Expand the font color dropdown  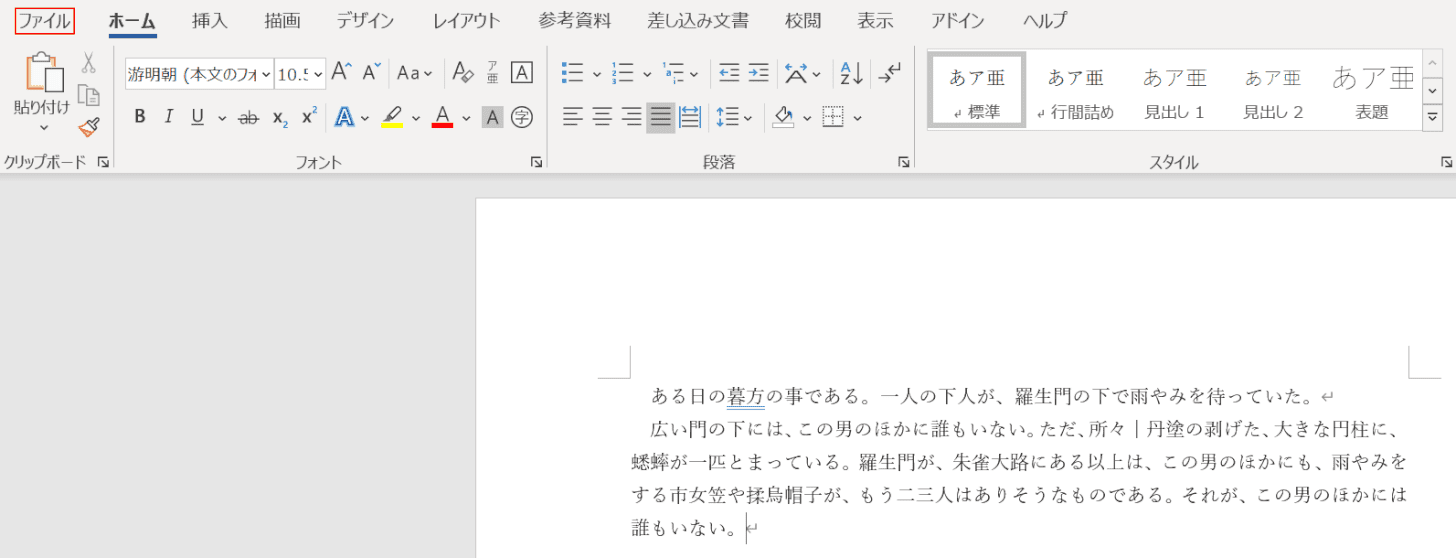coord(466,118)
